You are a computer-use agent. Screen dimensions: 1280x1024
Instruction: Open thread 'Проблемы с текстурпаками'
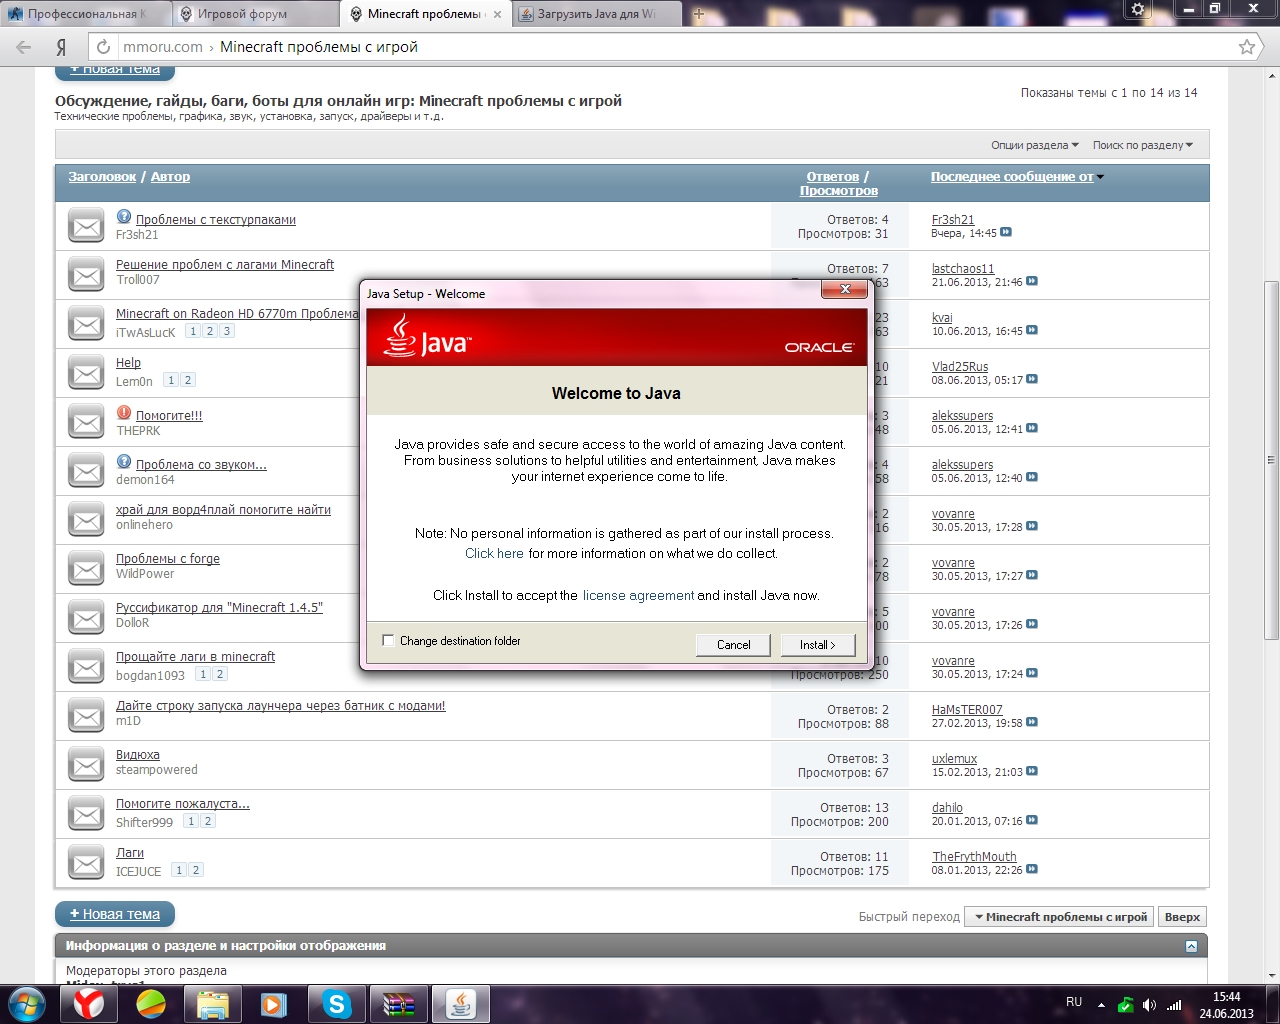(x=216, y=219)
